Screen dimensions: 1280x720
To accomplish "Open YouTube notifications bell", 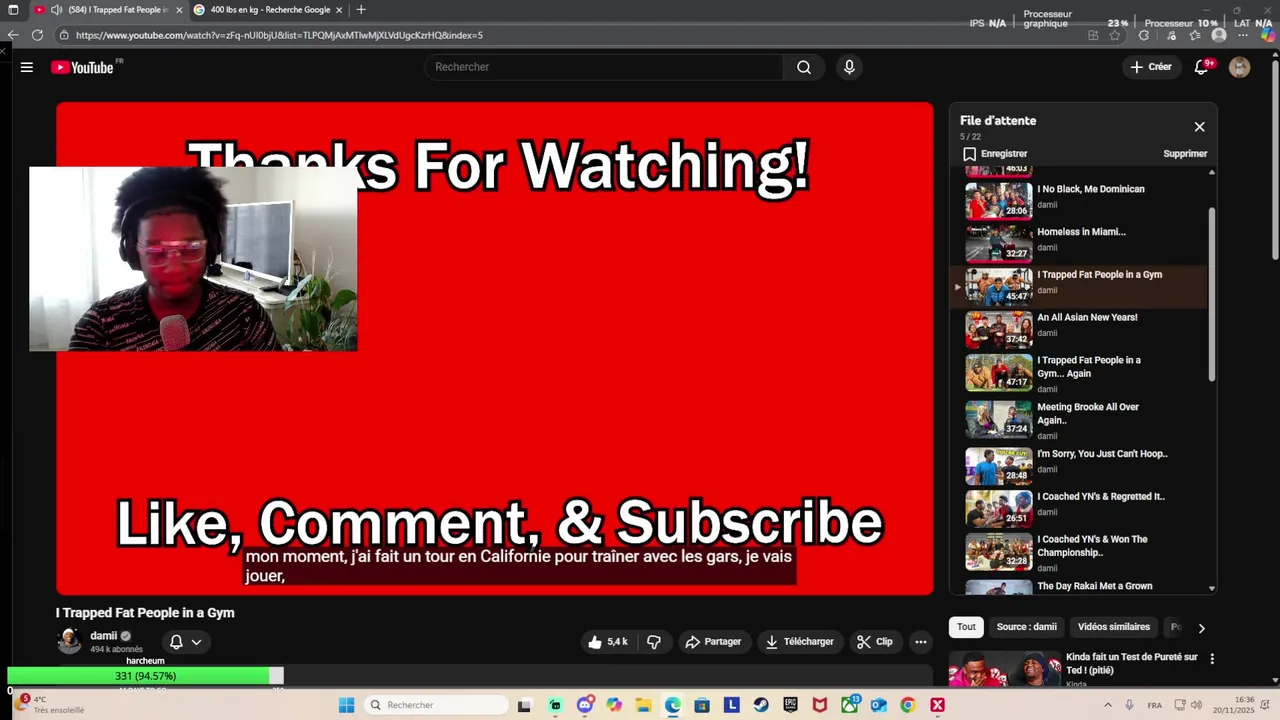I will click(1203, 67).
